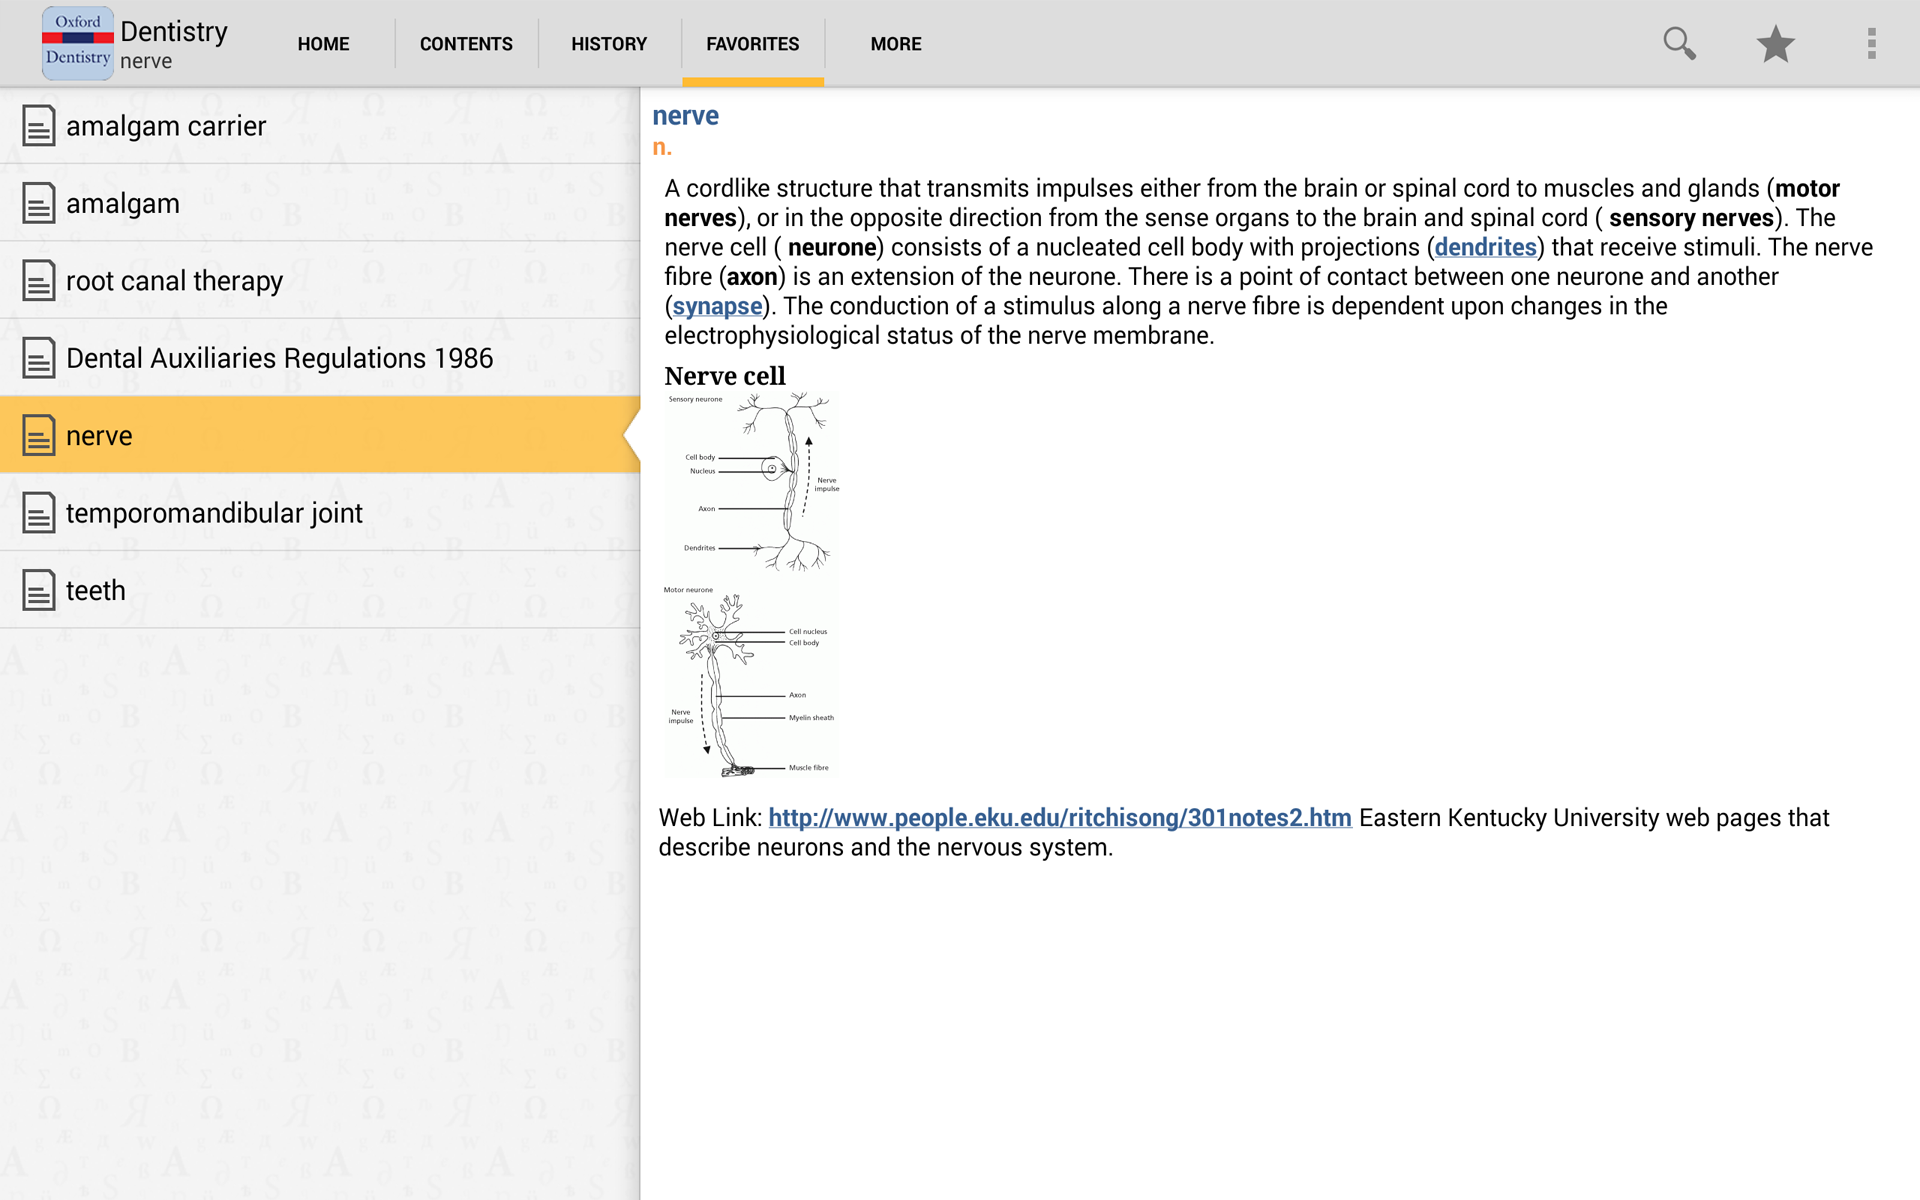Image resolution: width=1920 pixels, height=1200 pixels.
Task: Open the teeth favorite entry
Action: coord(320,590)
